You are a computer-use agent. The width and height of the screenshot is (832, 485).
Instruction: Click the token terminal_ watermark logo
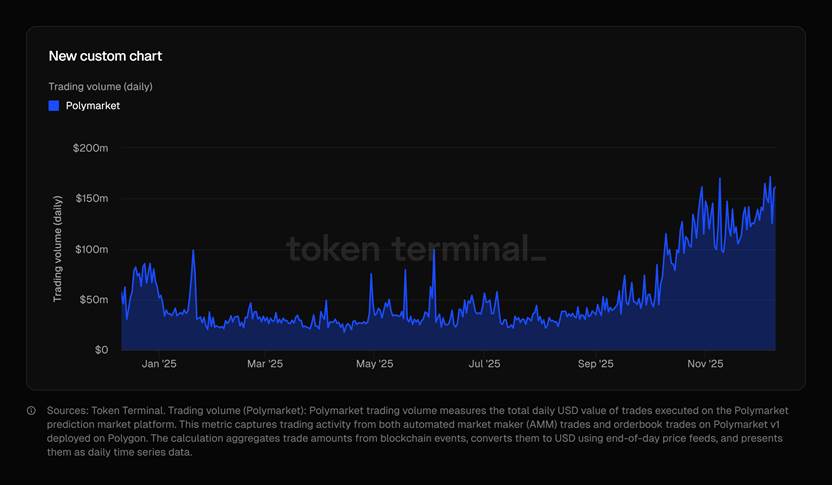(x=416, y=248)
